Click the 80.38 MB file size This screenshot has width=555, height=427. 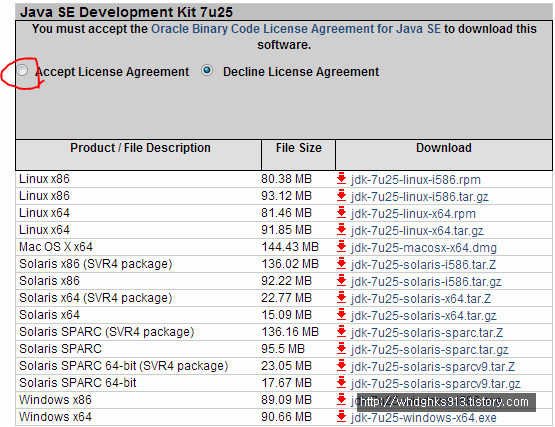pyautogui.click(x=286, y=178)
